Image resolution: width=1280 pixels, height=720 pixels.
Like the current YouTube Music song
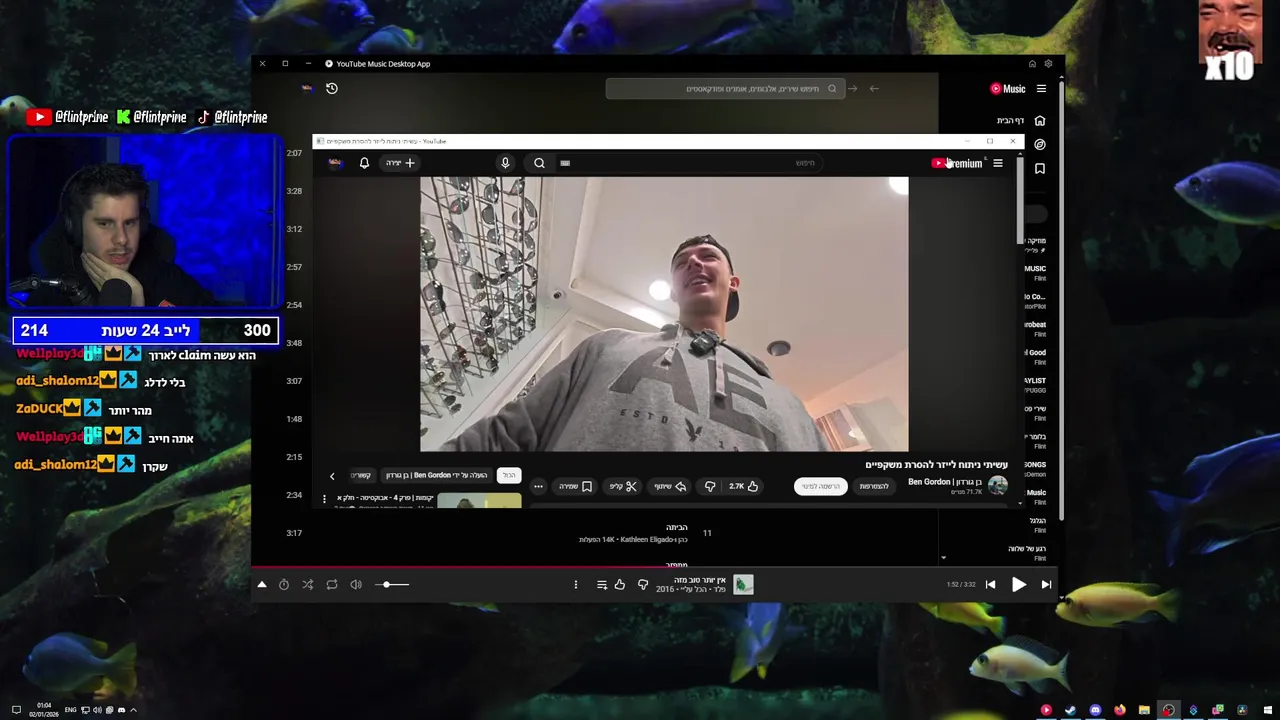620,584
